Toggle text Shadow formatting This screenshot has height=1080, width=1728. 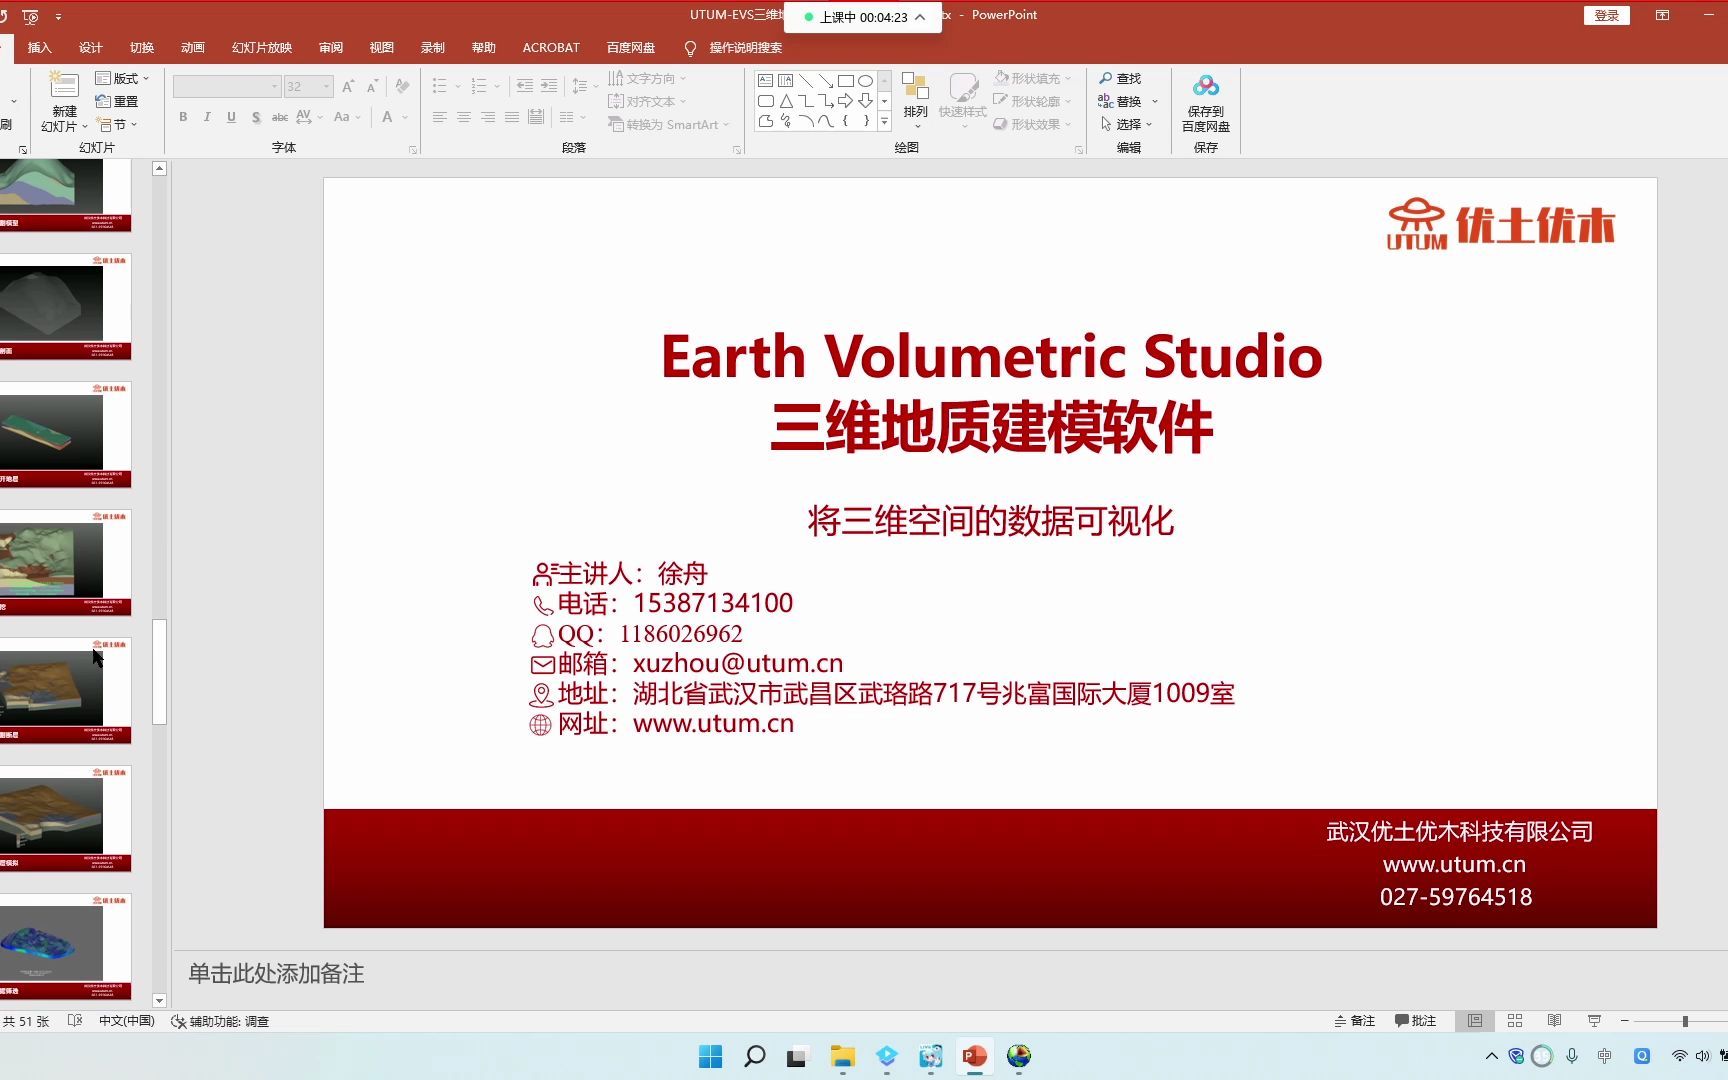coord(256,117)
